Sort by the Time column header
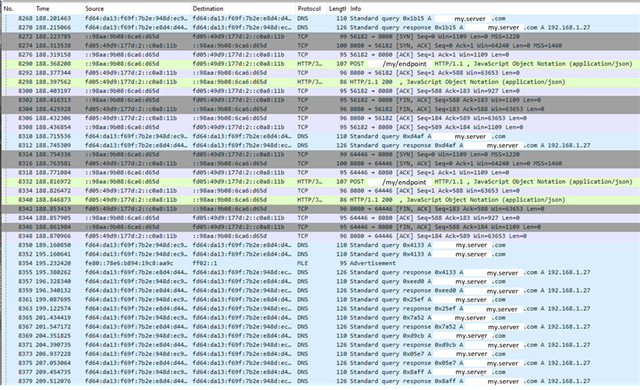640x390 pixels. click(x=58, y=9)
